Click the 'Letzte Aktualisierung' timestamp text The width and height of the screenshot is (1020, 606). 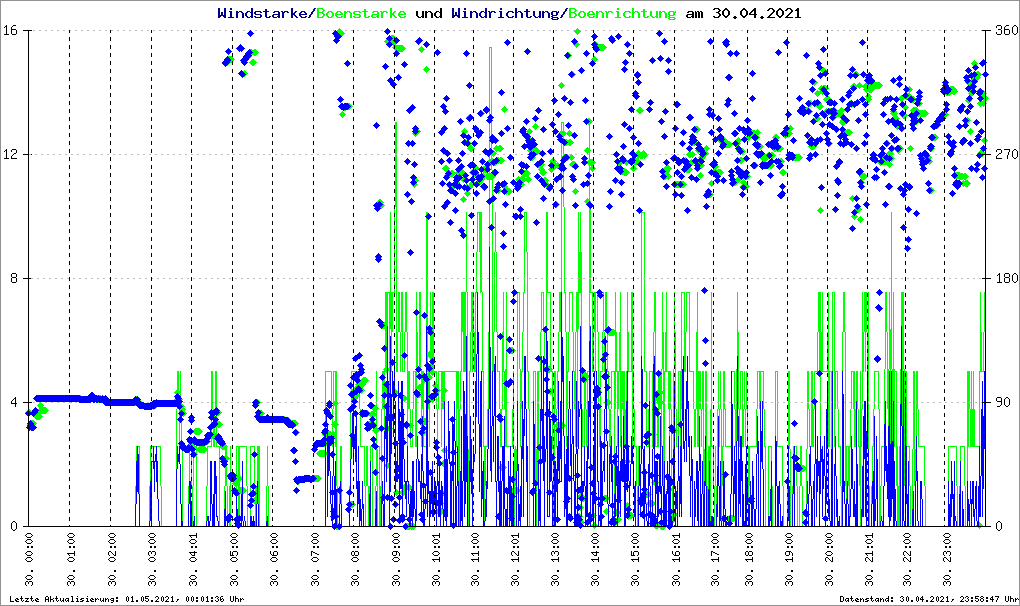pyautogui.click(x=127, y=599)
